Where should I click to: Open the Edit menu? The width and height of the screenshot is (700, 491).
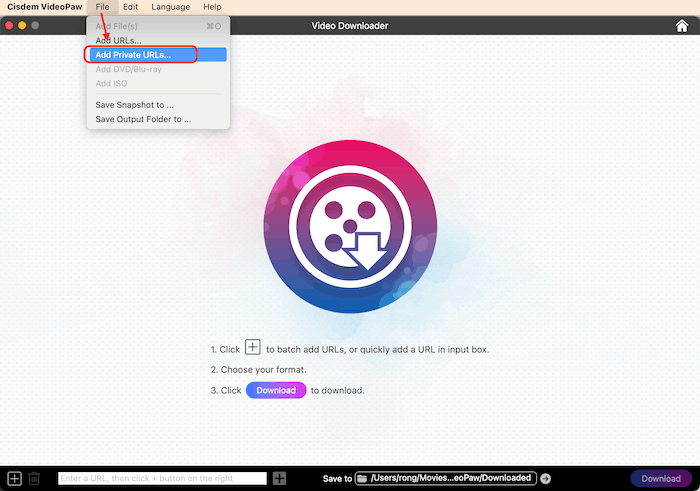tap(130, 7)
